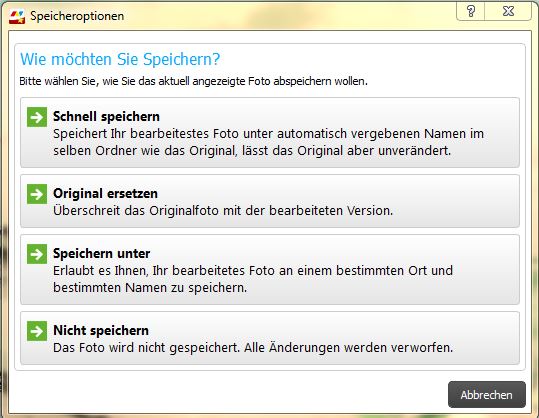This screenshot has width=539, height=418.
Task: Select the Original ersetzen option title
Action: pyautogui.click(x=105, y=194)
